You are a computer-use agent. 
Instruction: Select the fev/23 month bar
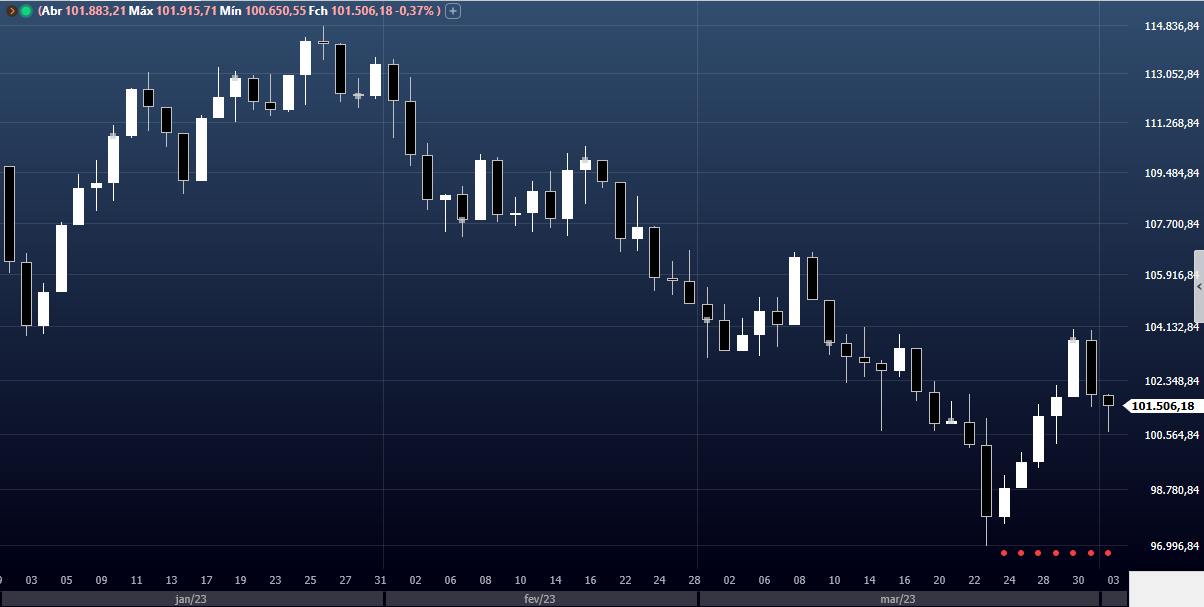click(x=540, y=599)
